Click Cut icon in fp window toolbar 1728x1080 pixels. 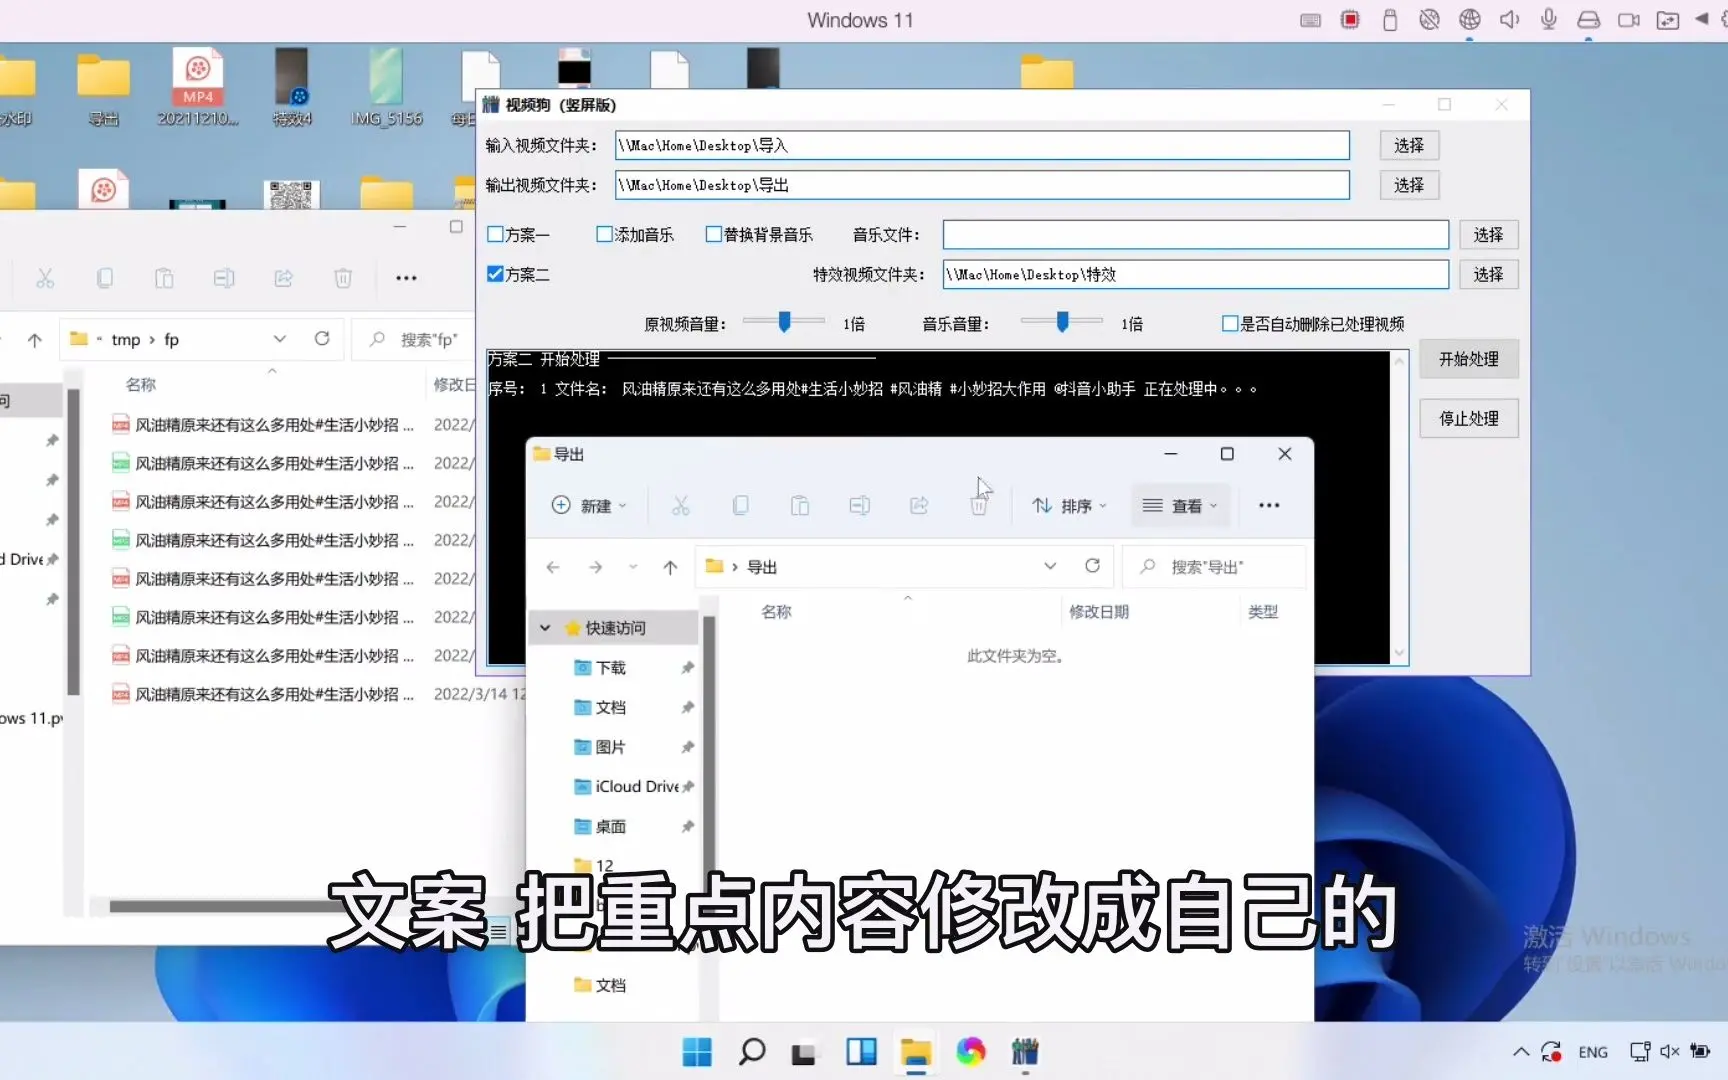[45, 278]
